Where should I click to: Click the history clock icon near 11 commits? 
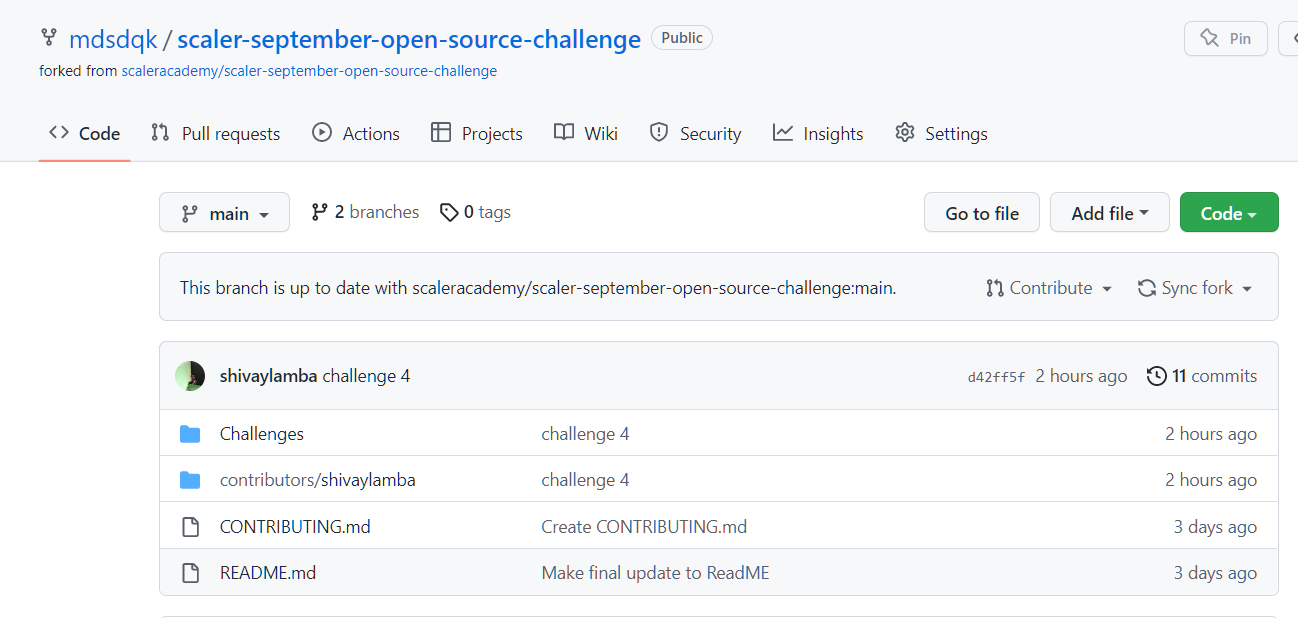(x=1158, y=375)
